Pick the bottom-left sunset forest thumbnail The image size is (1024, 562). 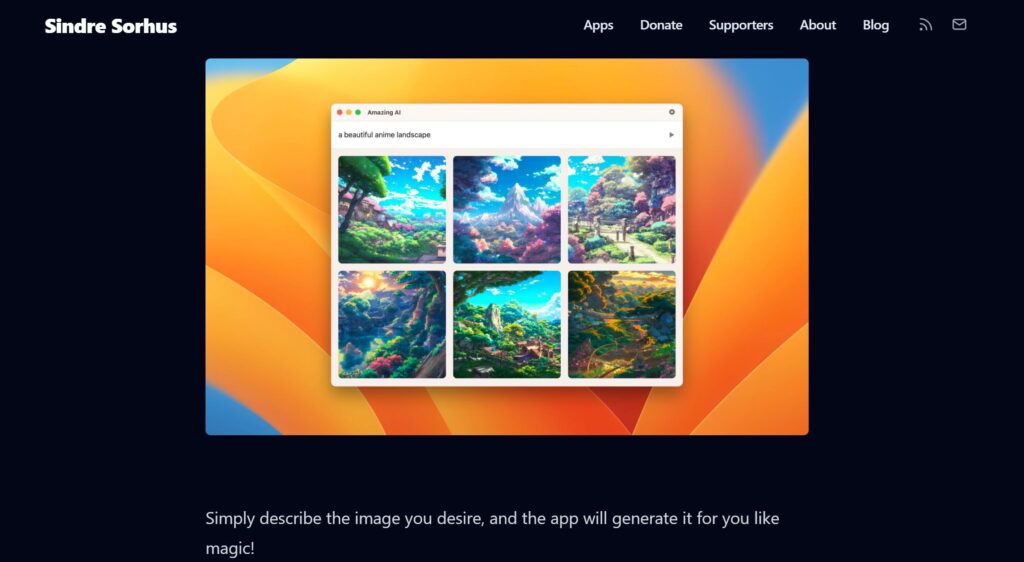392,324
